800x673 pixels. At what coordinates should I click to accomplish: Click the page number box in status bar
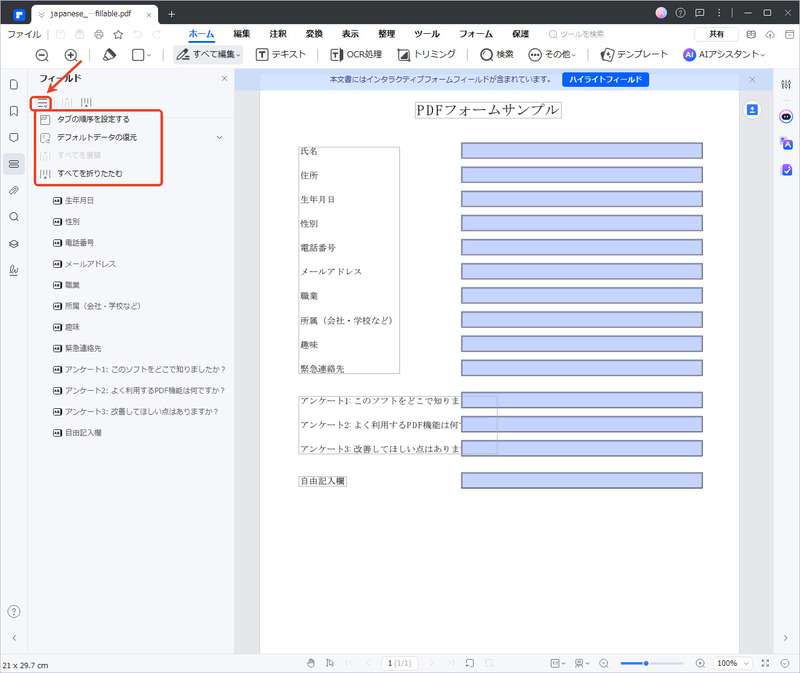point(399,663)
